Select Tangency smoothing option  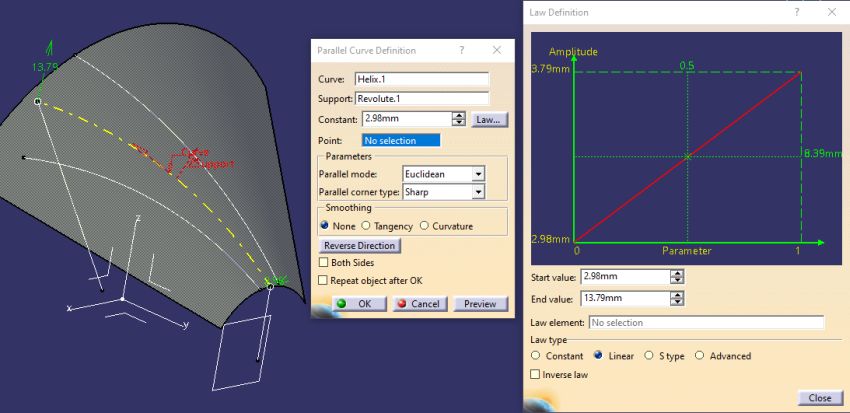pos(366,226)
